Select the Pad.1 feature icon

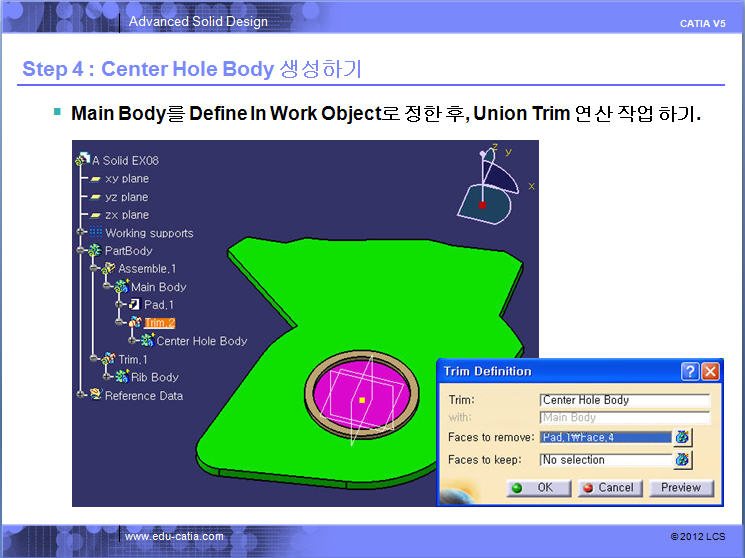(134, 305)
